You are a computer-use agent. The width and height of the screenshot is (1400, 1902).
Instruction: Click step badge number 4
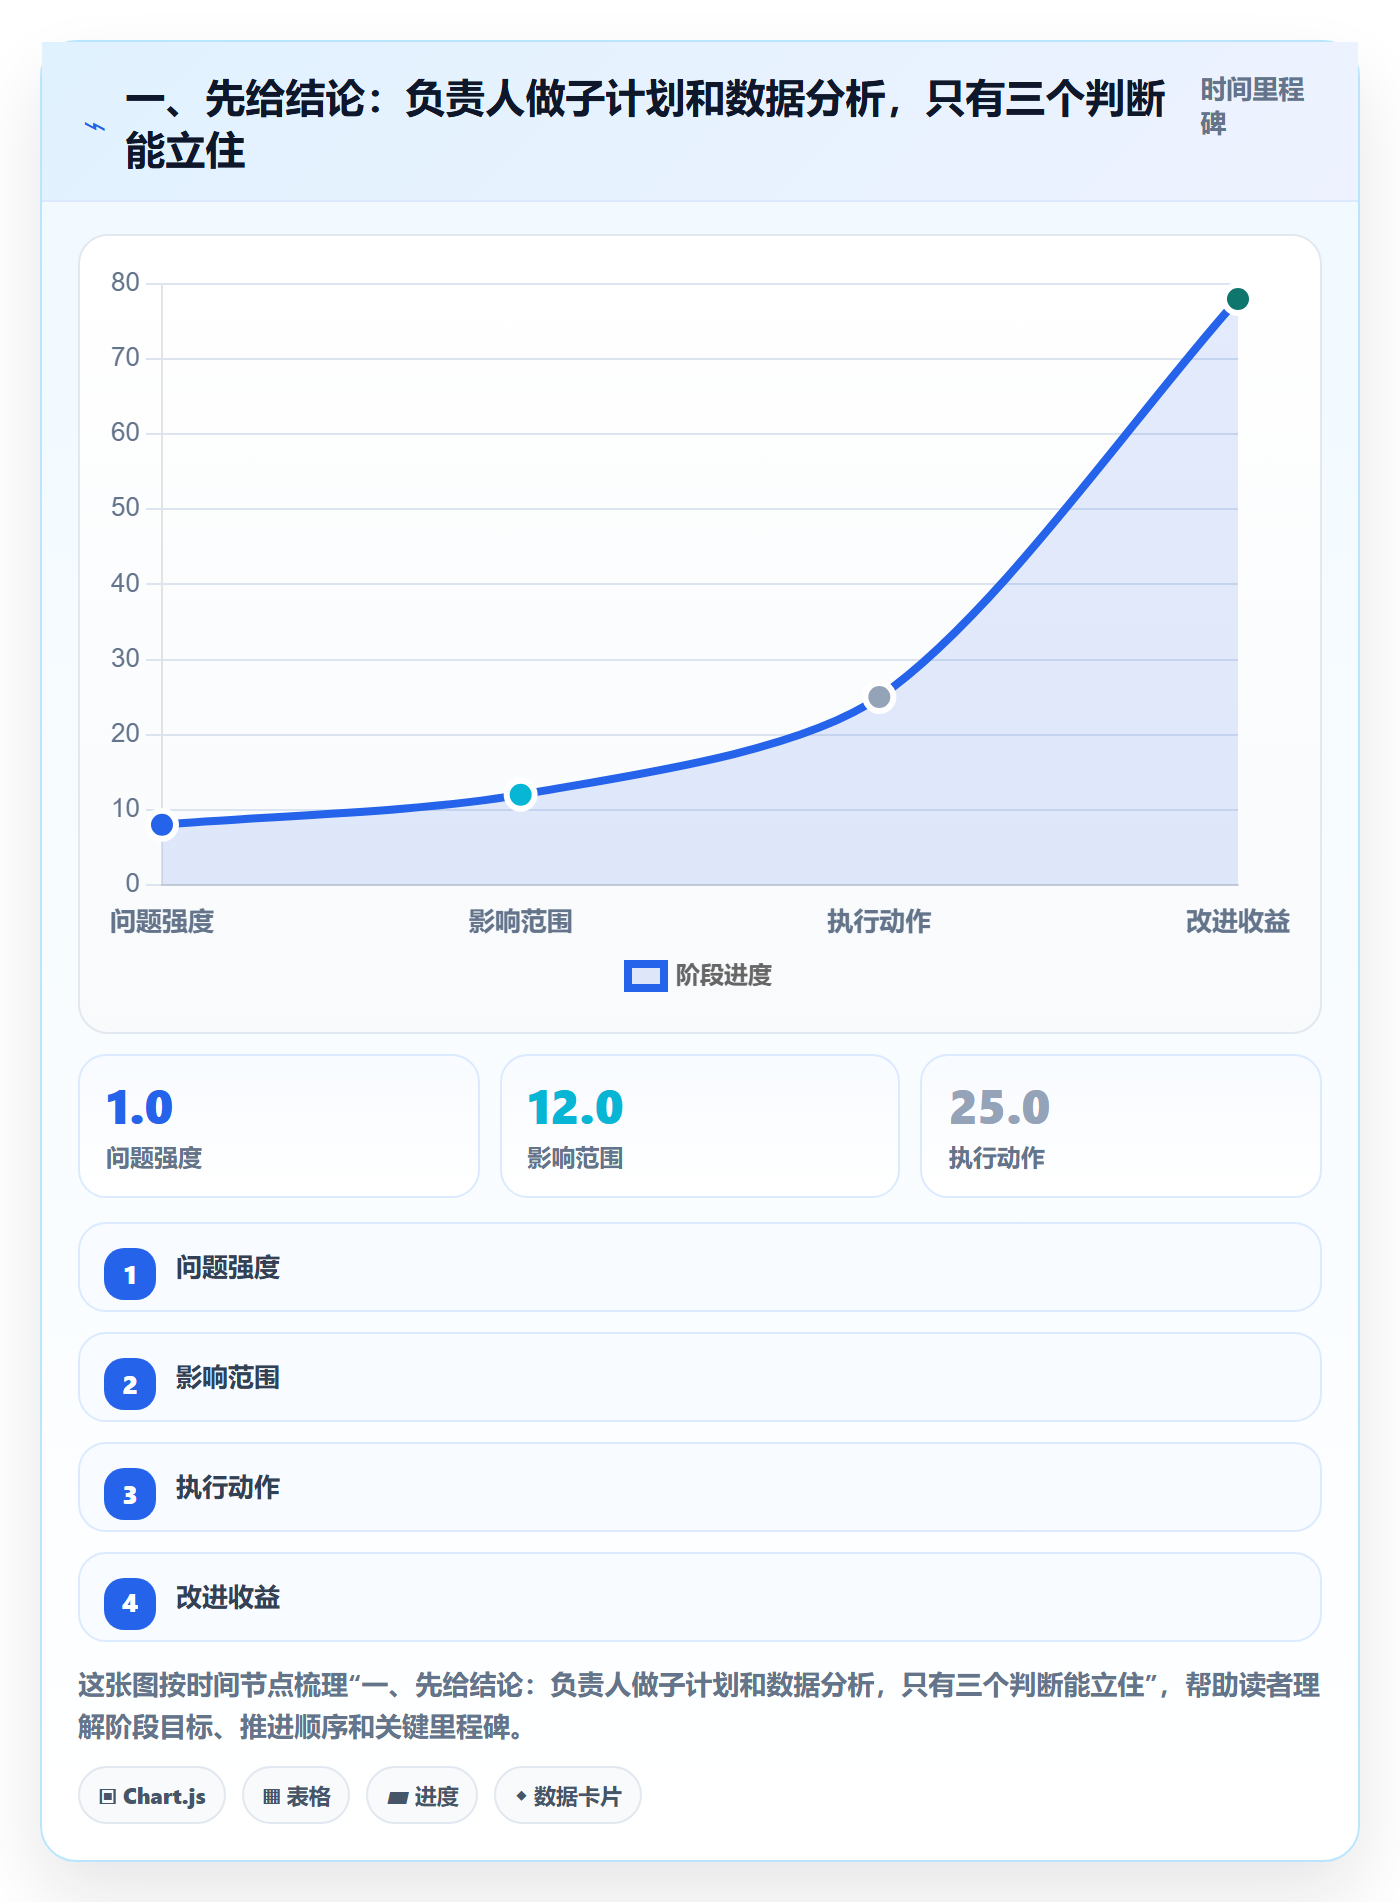point(130,1604)
